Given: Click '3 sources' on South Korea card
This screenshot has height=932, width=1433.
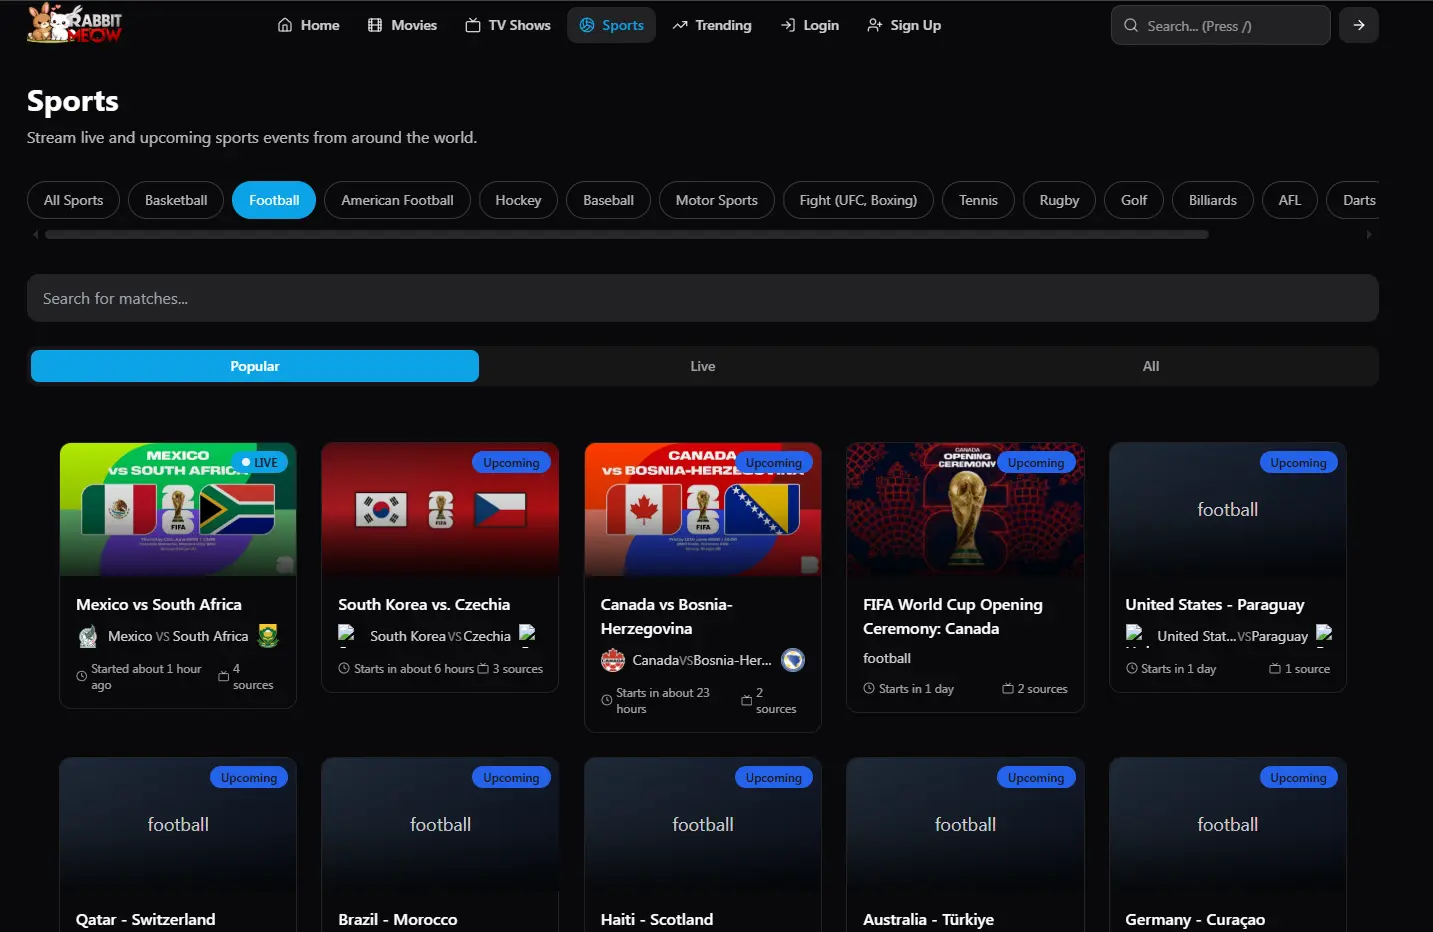Looking at the screenshot, I should (510, 669).
